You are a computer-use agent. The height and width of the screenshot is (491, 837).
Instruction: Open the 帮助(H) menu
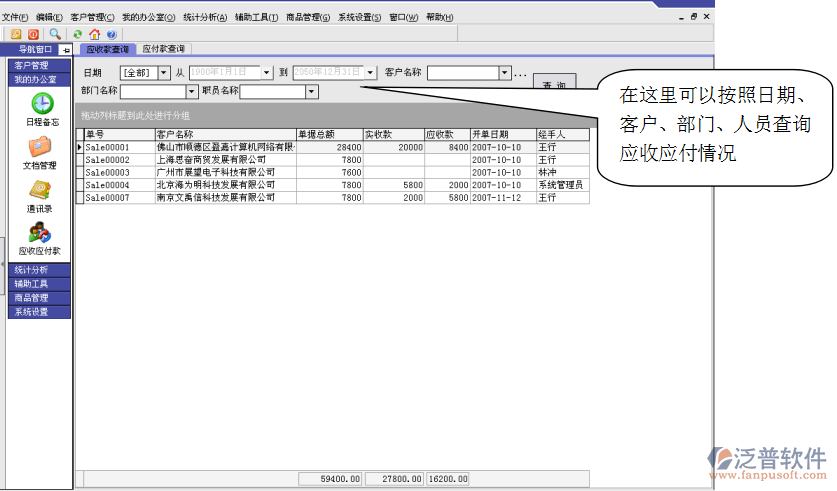click(439, 17)
